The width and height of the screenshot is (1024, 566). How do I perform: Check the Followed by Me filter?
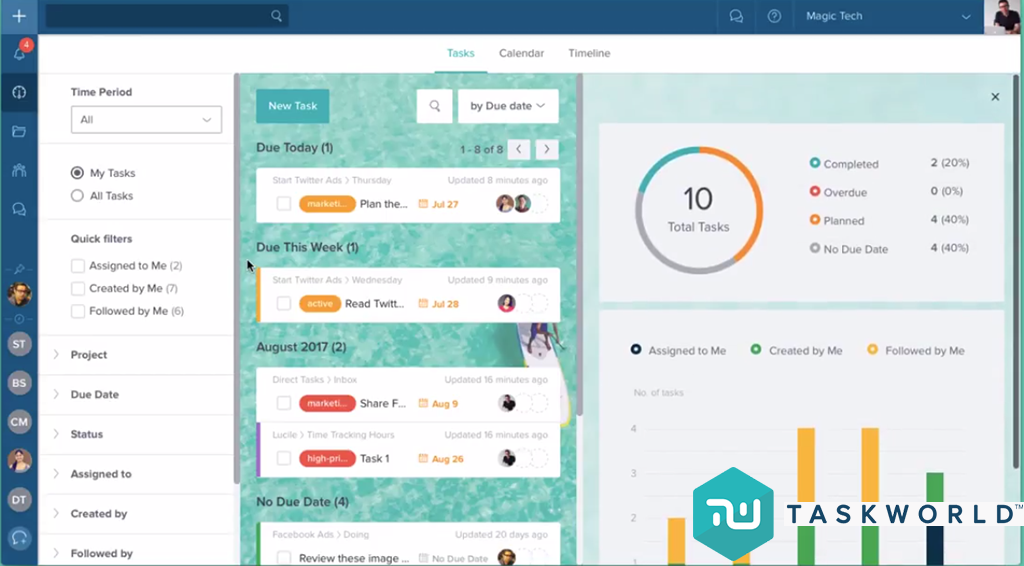tap(78, 311)
